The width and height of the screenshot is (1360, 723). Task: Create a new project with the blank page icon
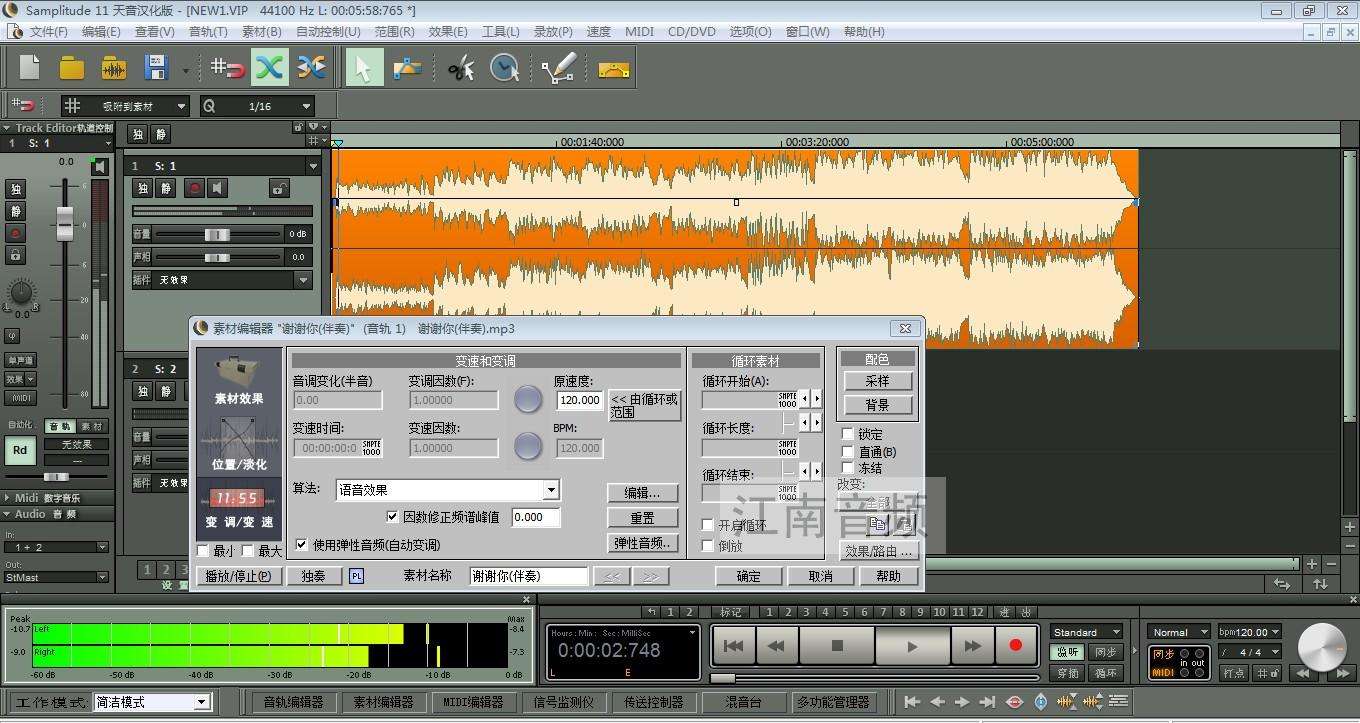coord(30,68)
